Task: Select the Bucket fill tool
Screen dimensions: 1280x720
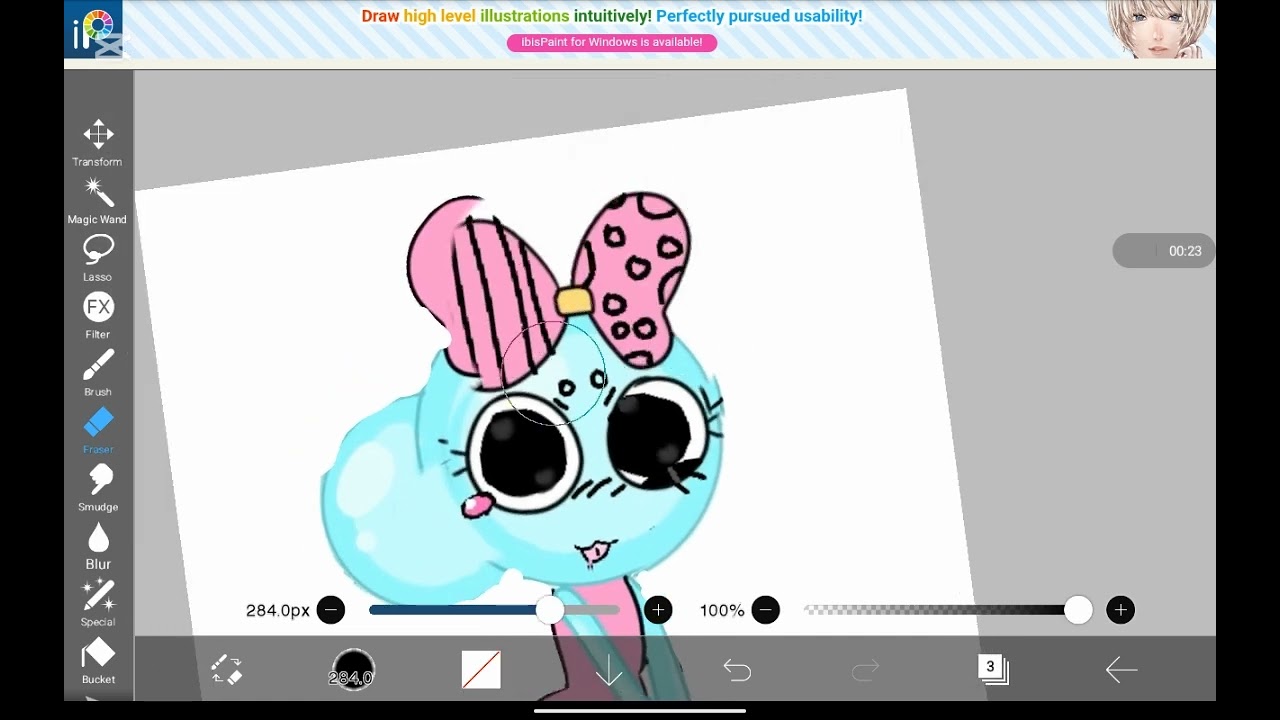Action: pos(98,661)
